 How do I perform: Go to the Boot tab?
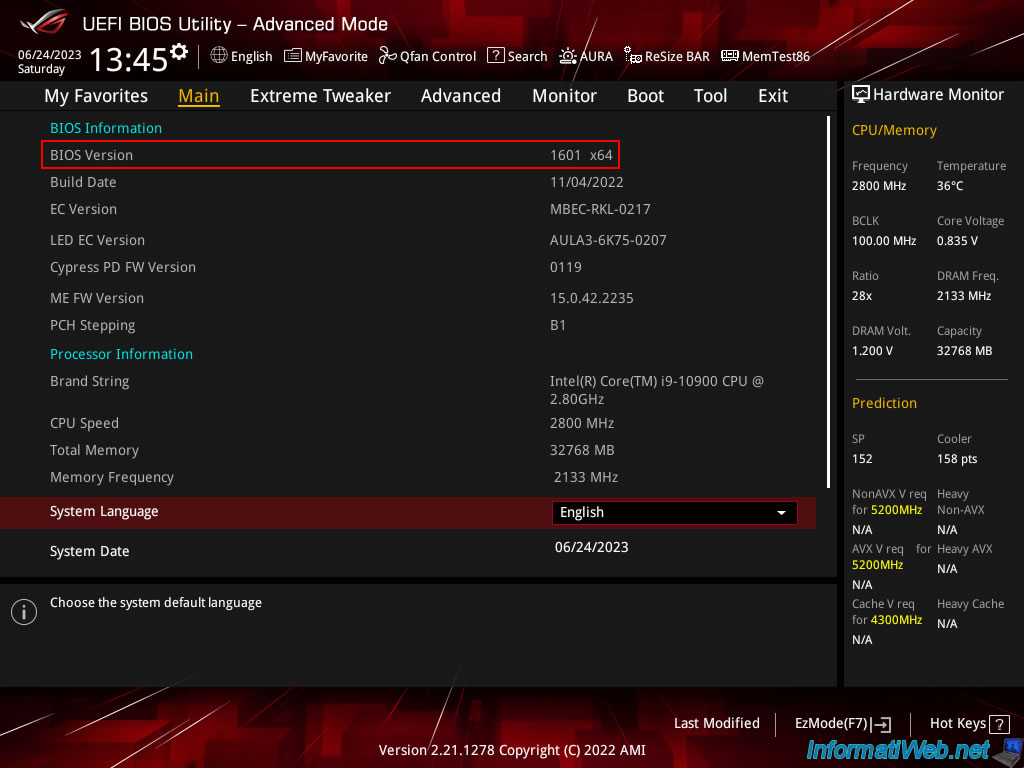pos(645,96)
